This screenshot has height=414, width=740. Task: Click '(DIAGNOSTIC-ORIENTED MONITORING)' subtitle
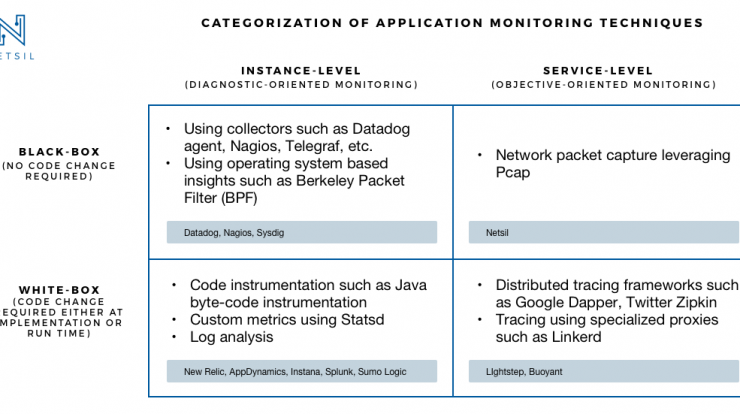[301, 84]
